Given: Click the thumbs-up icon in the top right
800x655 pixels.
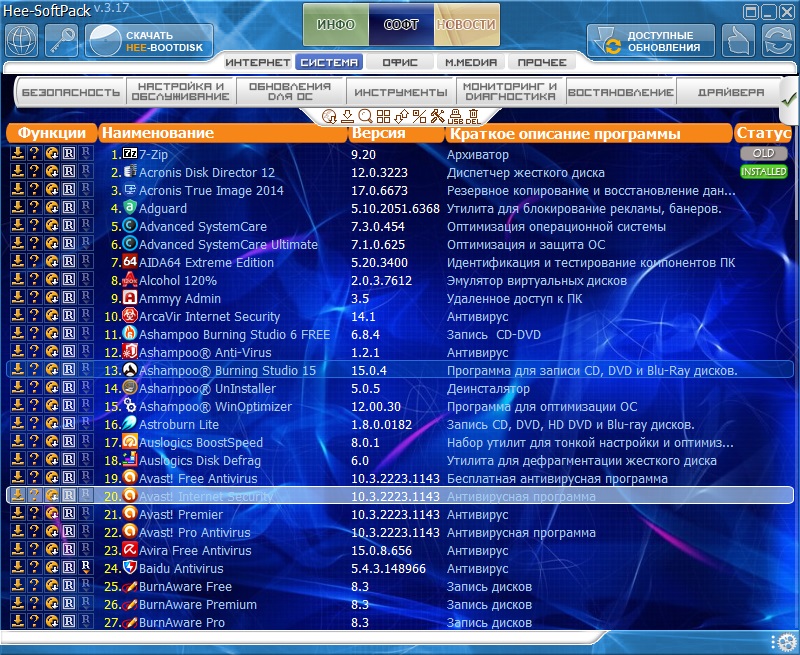Looking at the screenshot, I should [738, 40].
